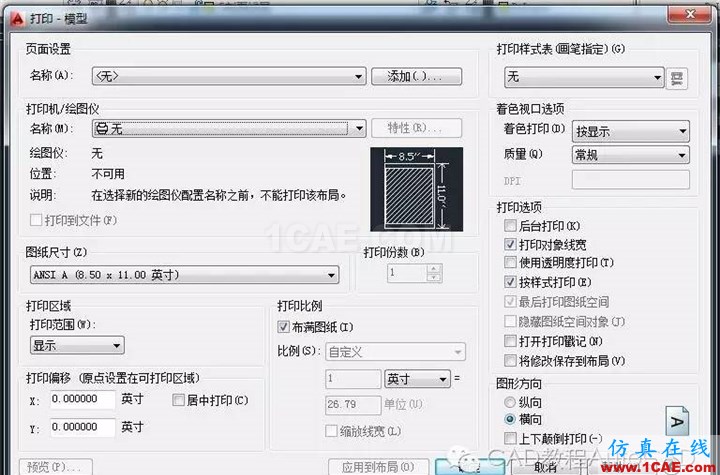Viewport: 720px width, 475px height.
Task: Uncheck 布满图纸 checkbox
Action: click(283, 327)
